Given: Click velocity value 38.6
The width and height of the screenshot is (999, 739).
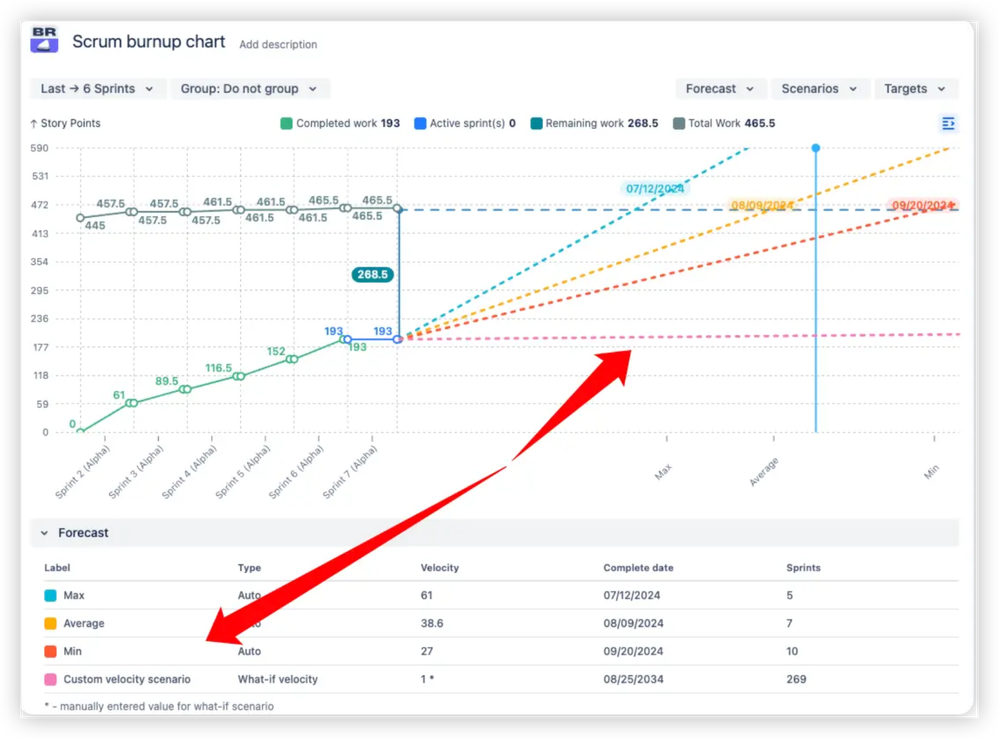Looking at the screenshot, I should point(432,624).
